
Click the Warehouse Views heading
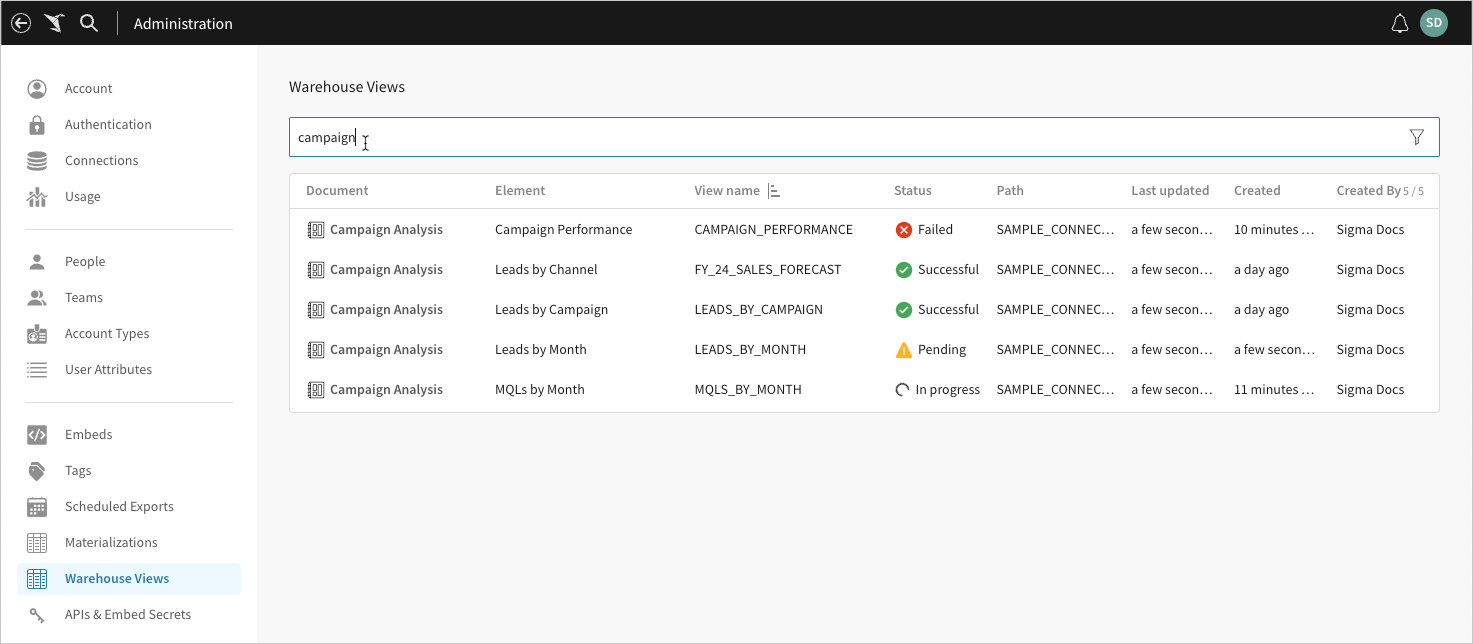point(347,87)
